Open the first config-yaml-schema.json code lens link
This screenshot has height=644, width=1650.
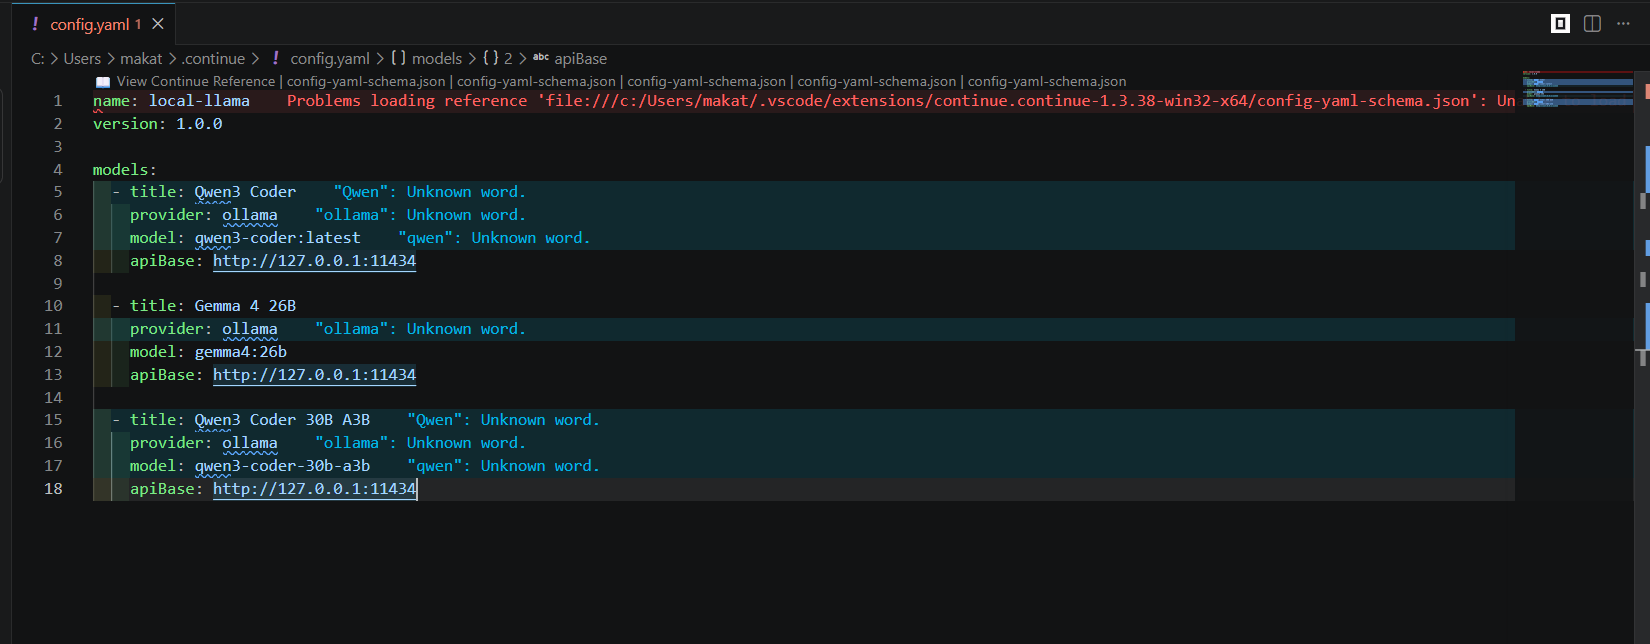click(x=366, y=82)
